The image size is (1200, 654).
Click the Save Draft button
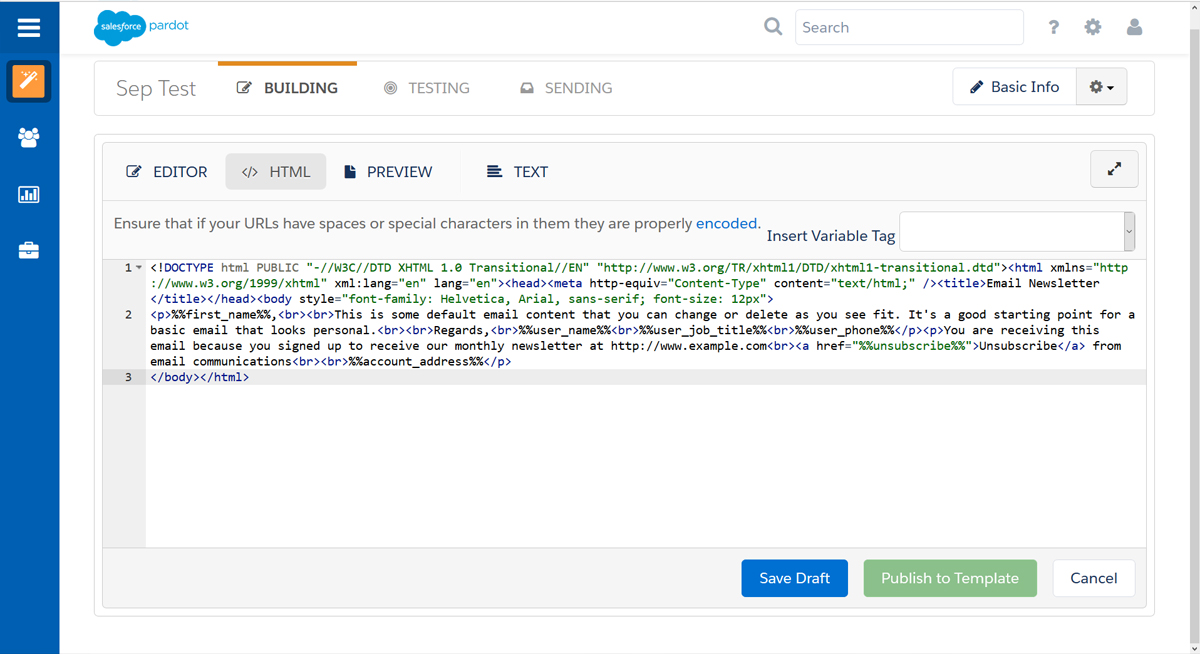[794, 578]
